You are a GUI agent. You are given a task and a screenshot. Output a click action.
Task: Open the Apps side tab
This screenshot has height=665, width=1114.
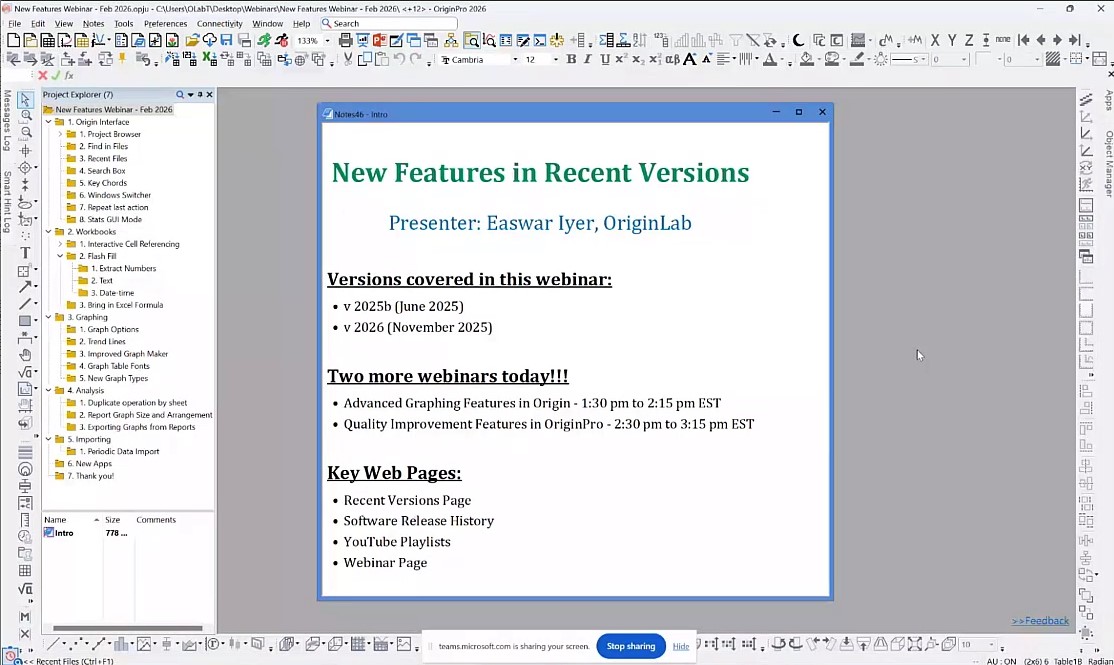pos(1108,100)
